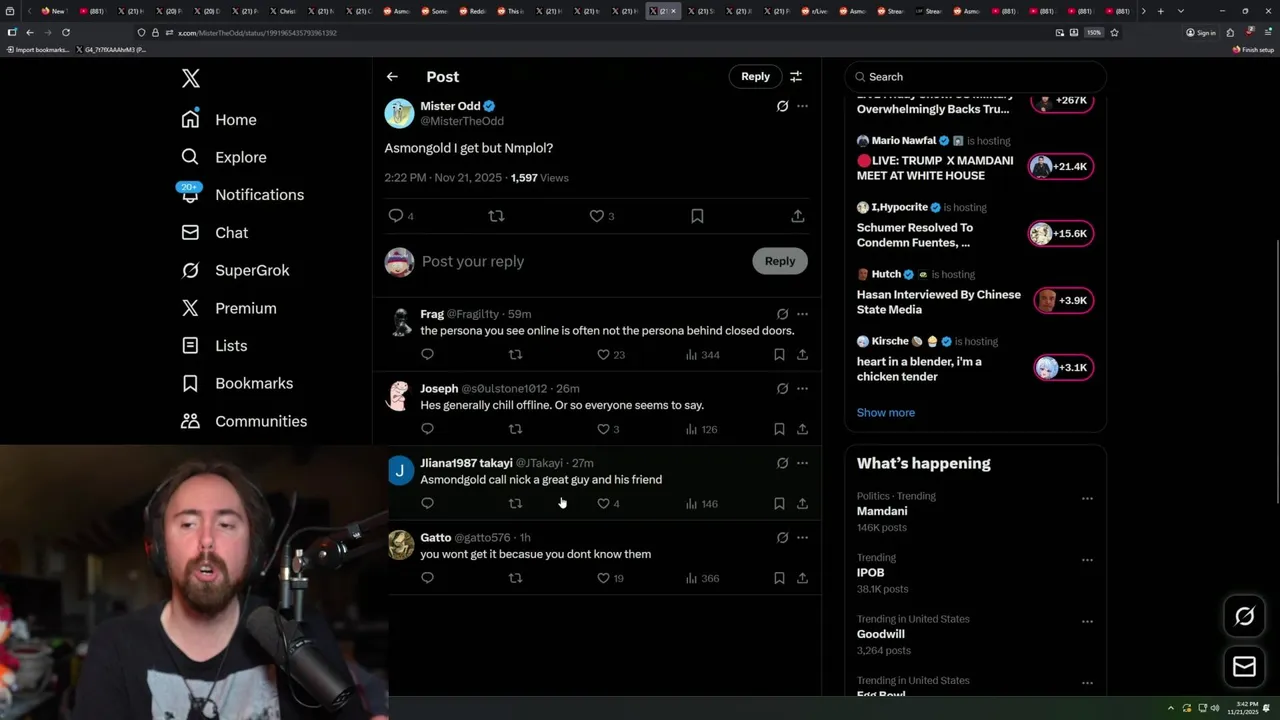Image resolution: width=1280 pixels, height=720 pixels.
Task: Open more options for Goodwill trend
Action: (x=1087, y=621)
